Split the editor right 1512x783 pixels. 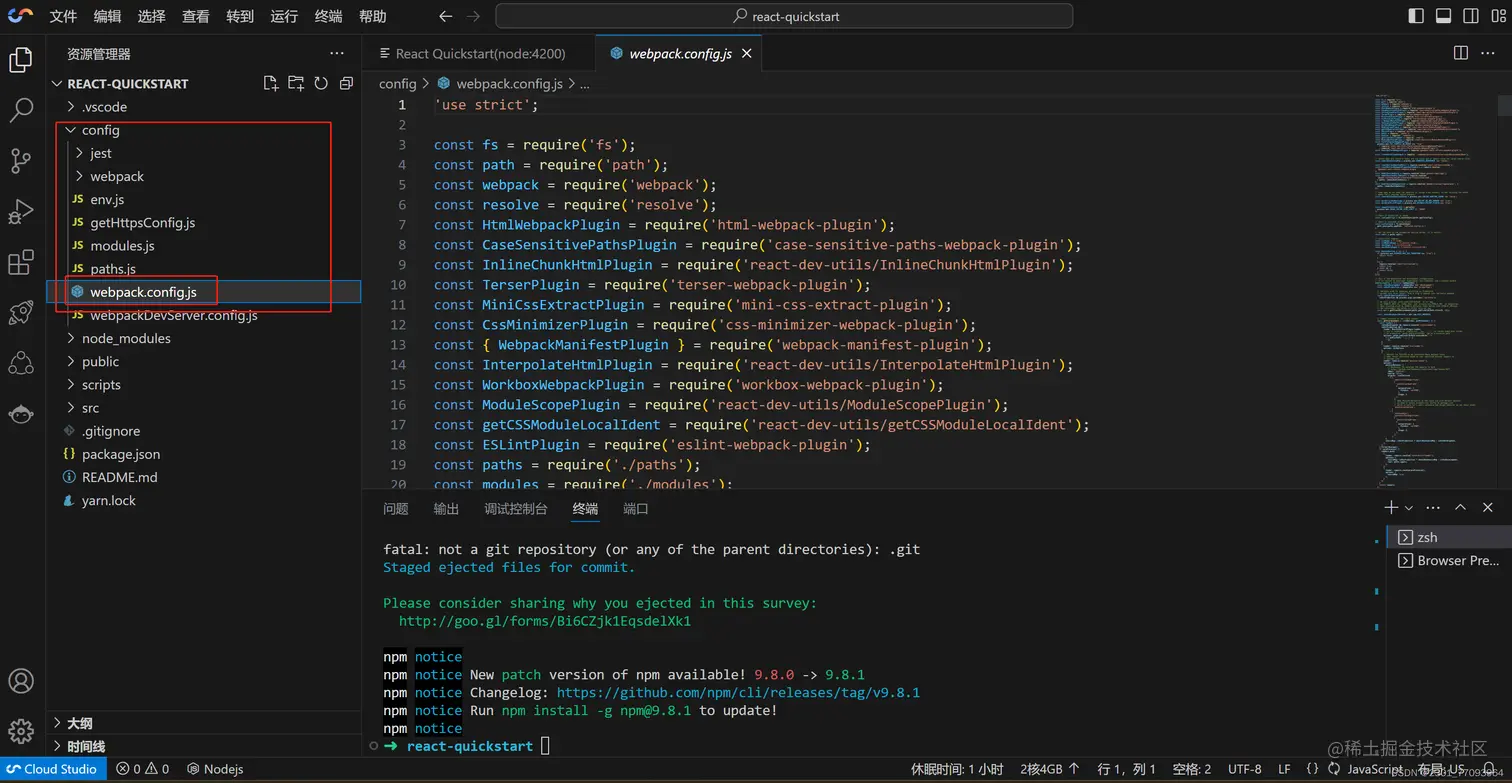pos(1461,53)
